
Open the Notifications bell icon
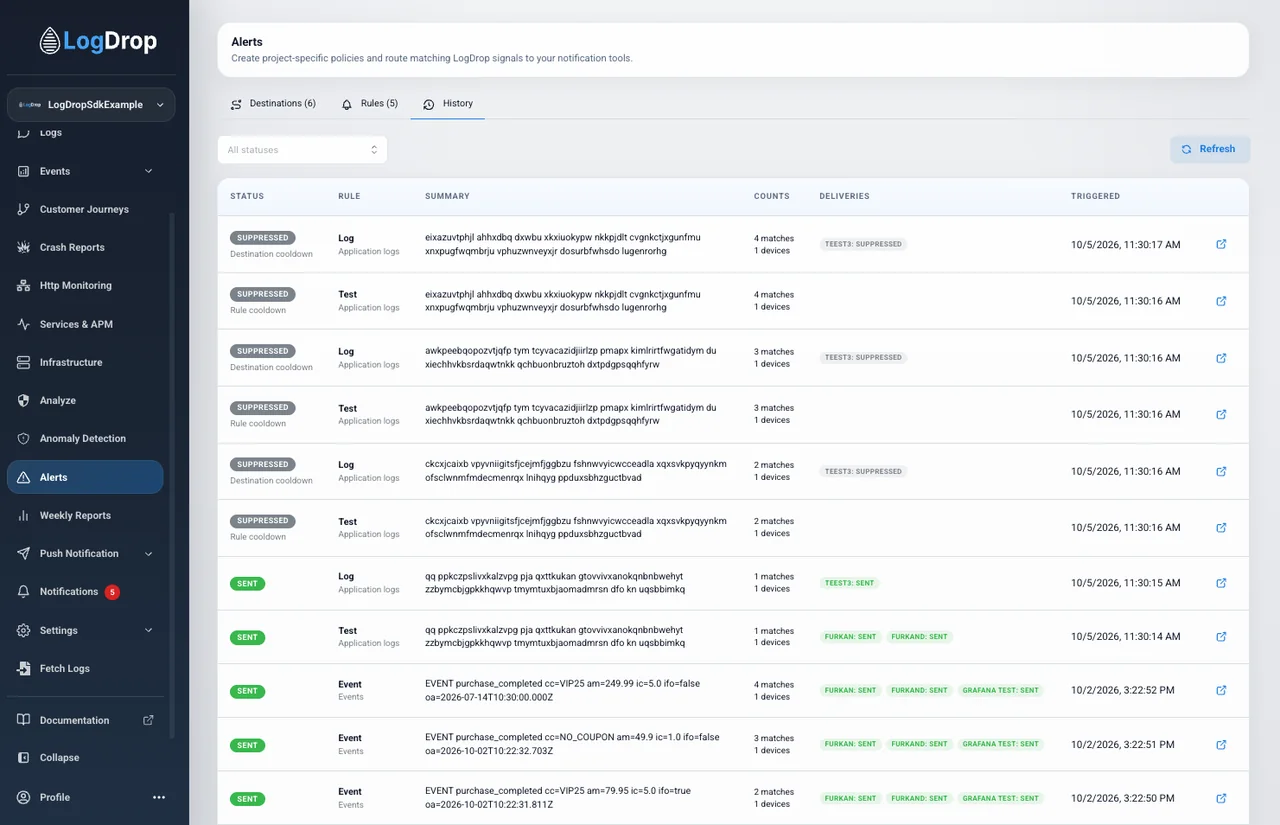[x=23, y=591]
